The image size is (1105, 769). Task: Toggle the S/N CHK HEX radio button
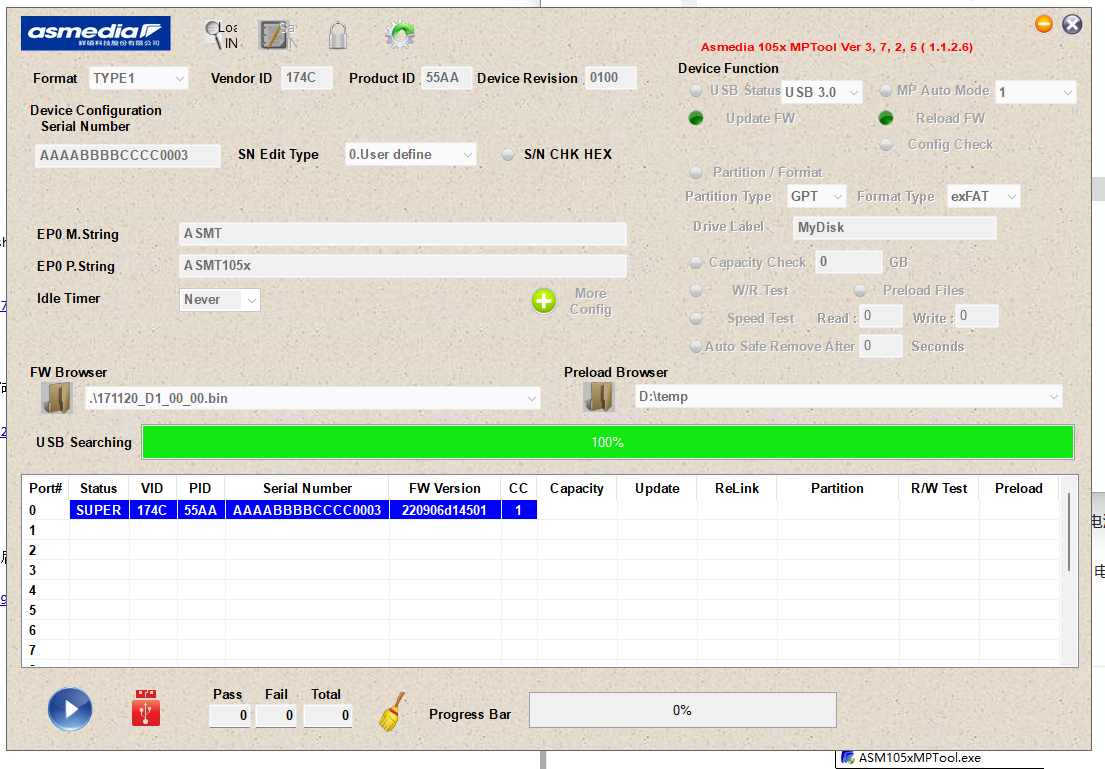point(507,154)
